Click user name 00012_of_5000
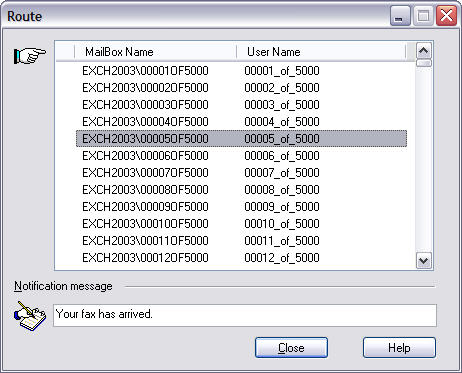The height and width of the screenshot is (373, 462). (282, 258)
